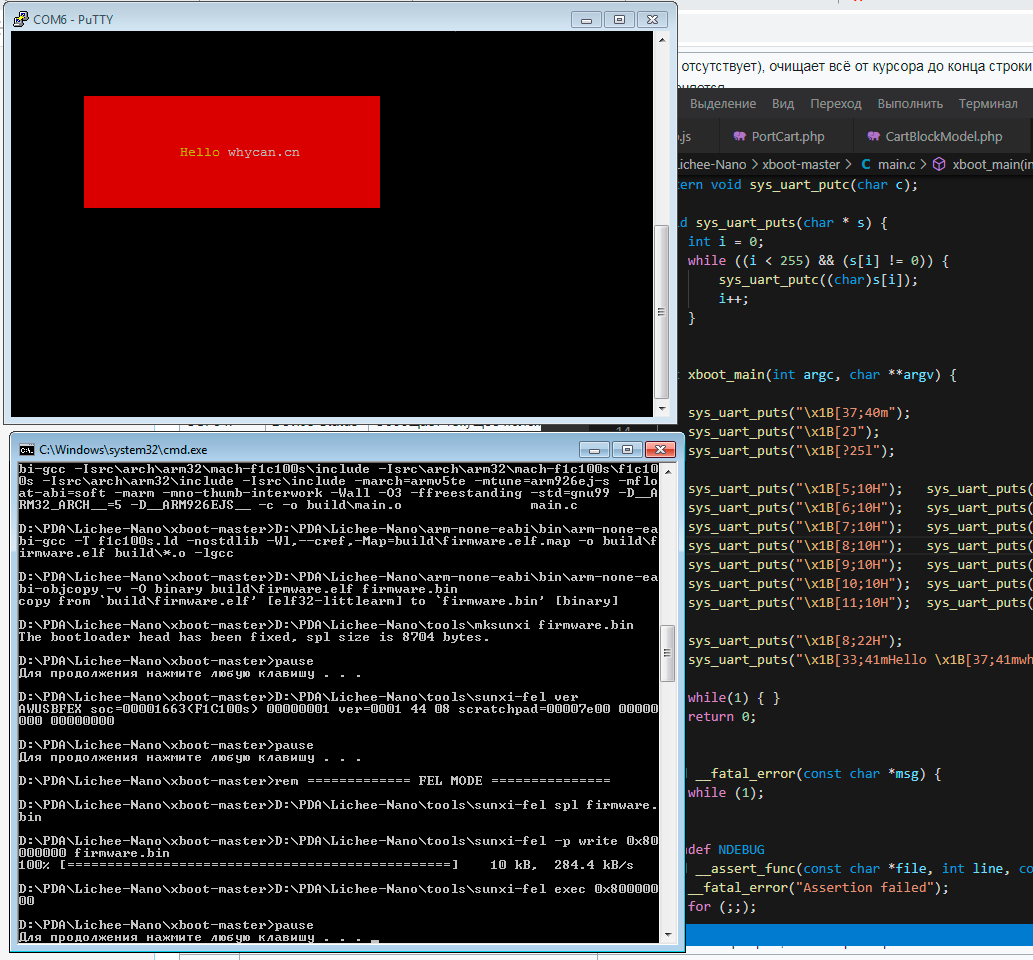
Task: Maximize the cmd.exe window
Action: (x=627, y=449)
